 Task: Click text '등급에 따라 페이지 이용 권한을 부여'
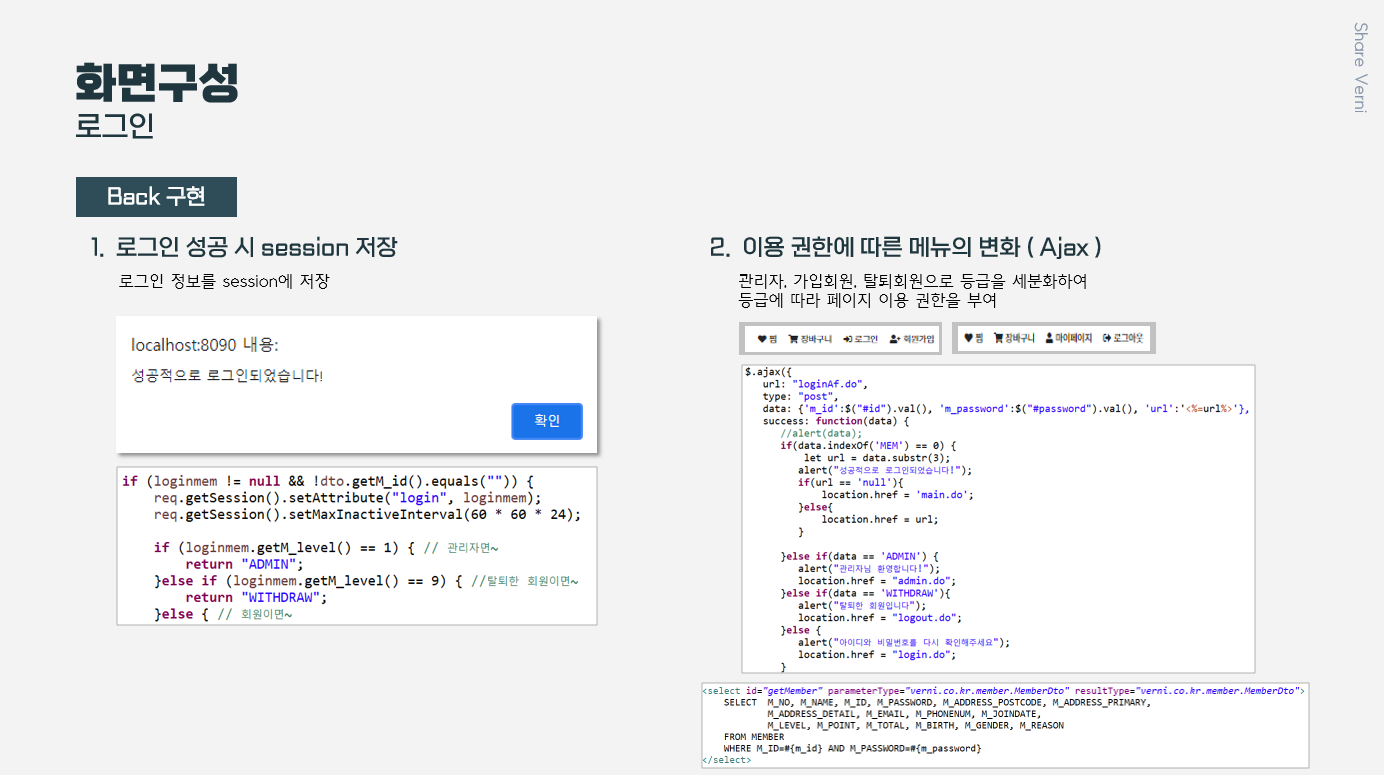(867, 299)
